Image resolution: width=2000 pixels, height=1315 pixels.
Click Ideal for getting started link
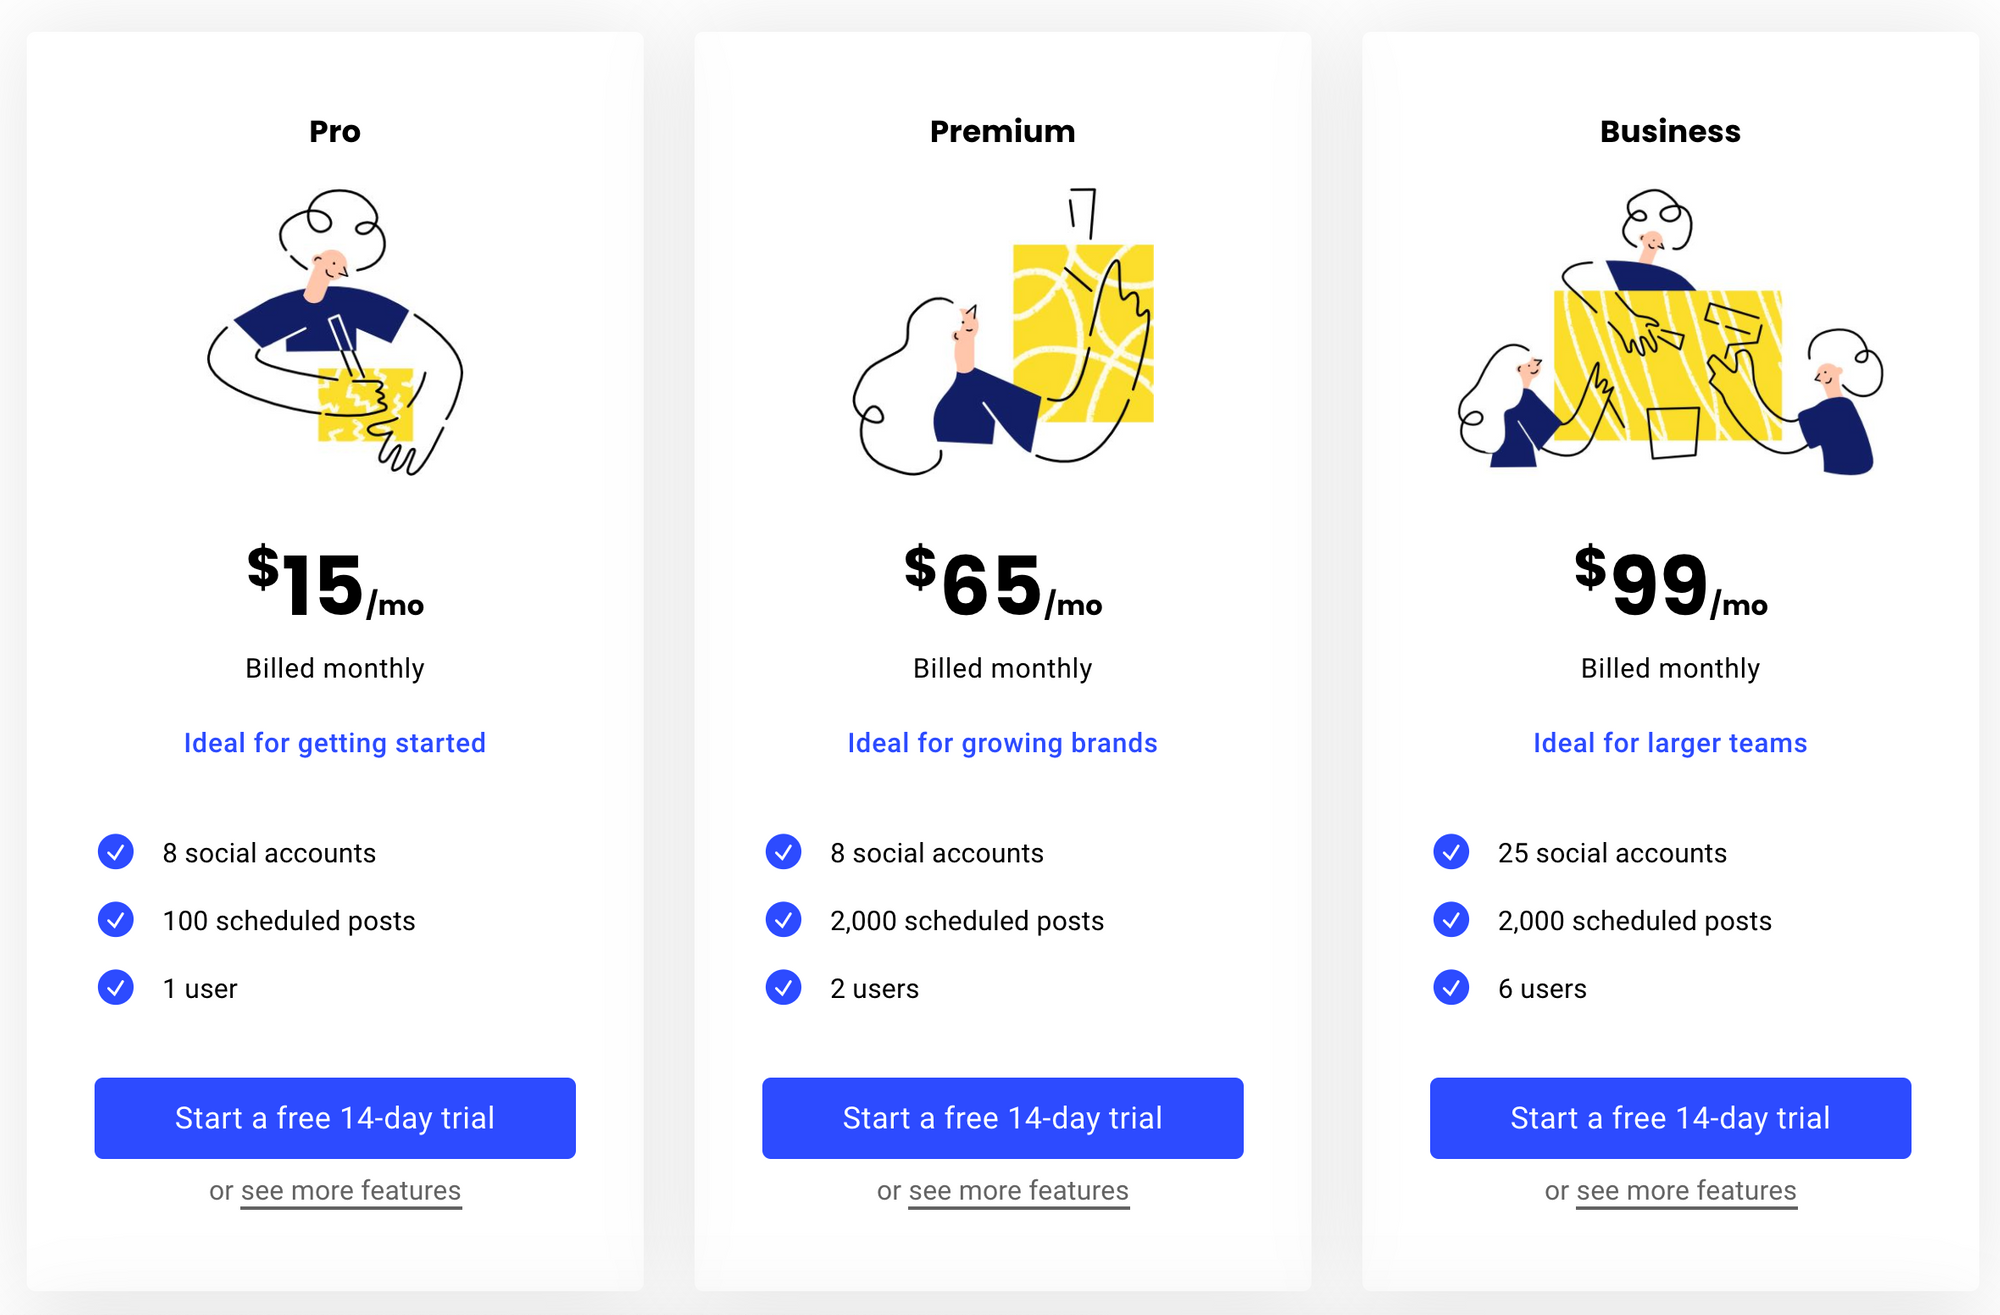point(335,743)
